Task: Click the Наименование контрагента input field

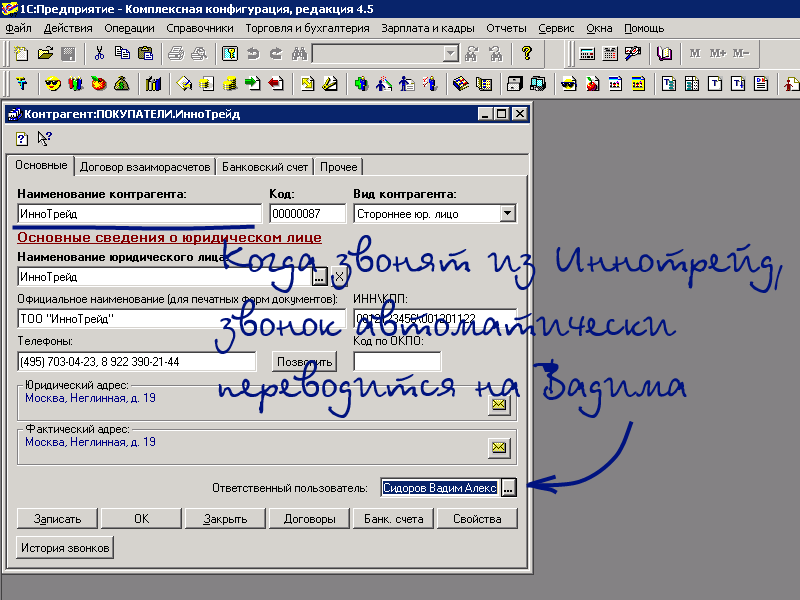Action: coord(139,213)
